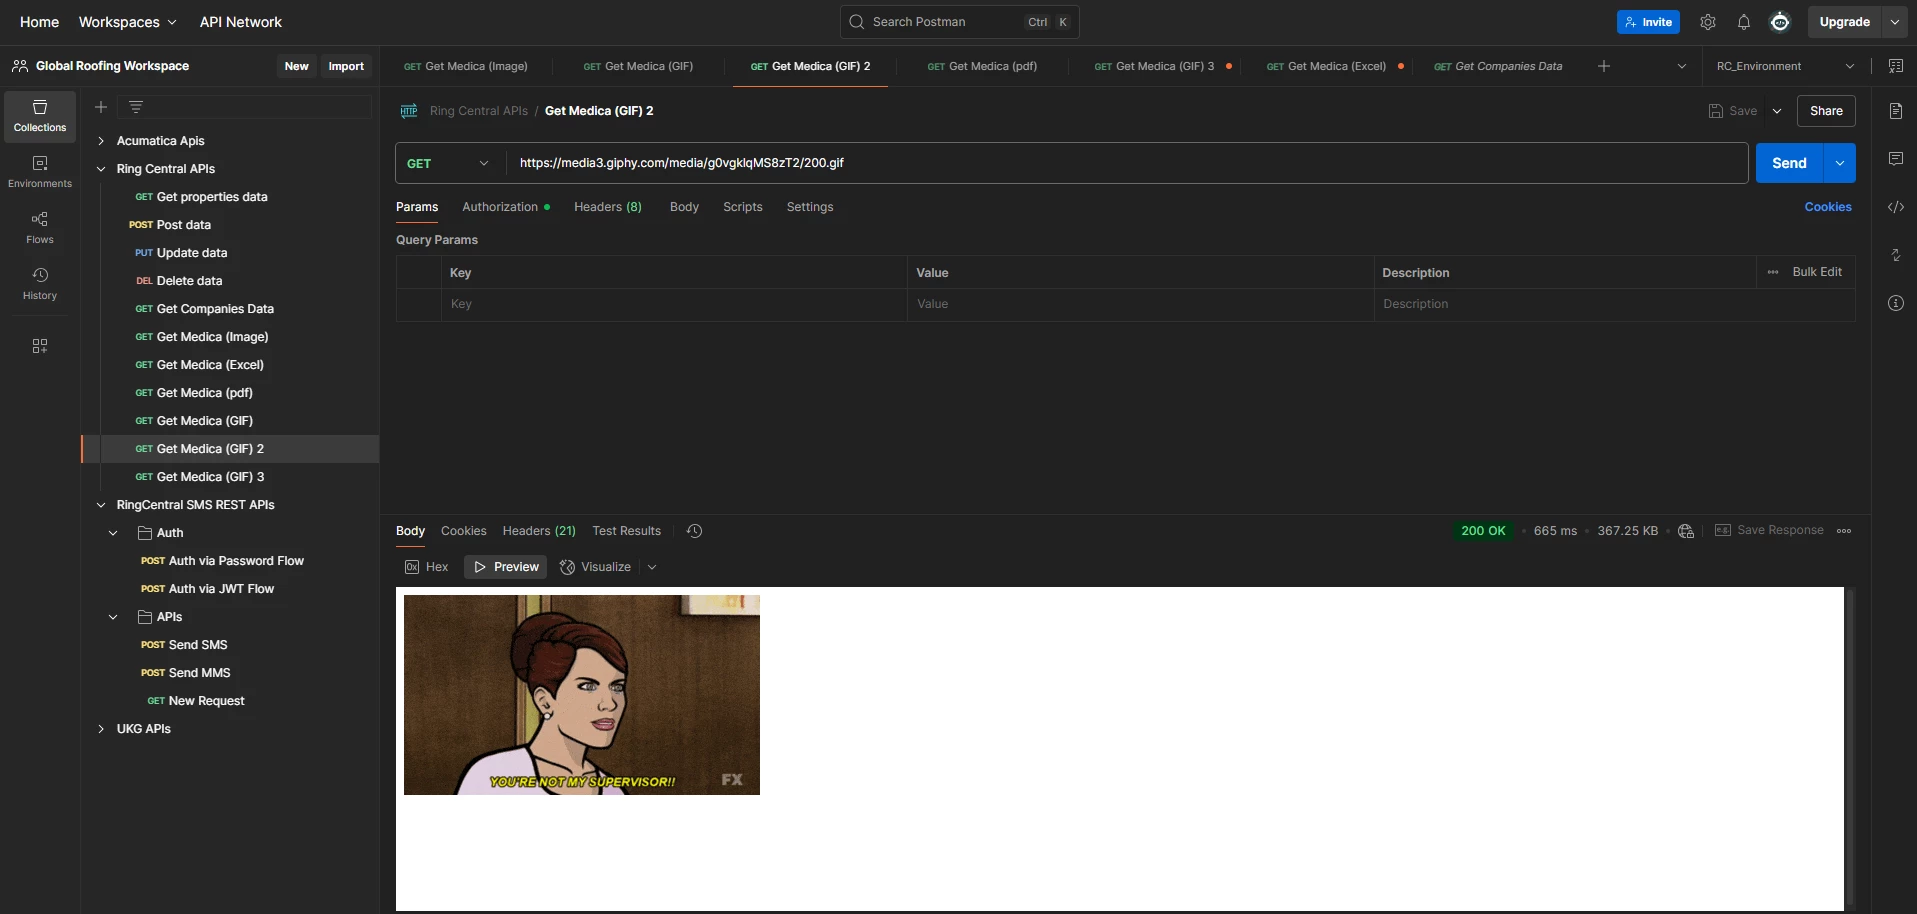Image resolution: width=1917 pixels, height=914 pixels.
Task: Open the Save options dropdown arrow
Action: 1777,111
